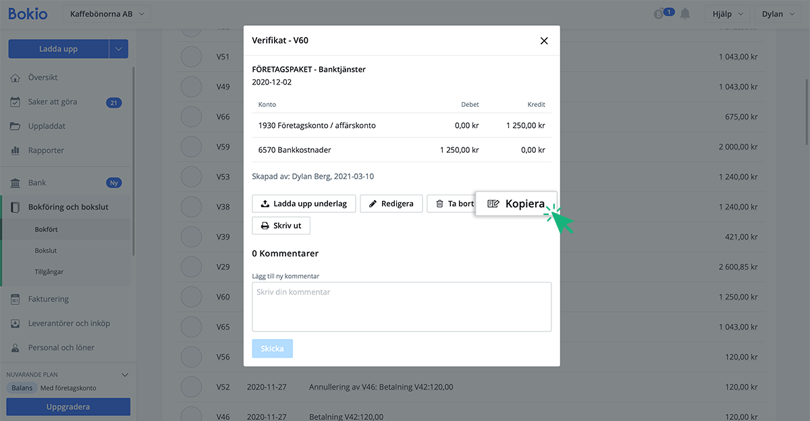Open Tillgångar submenu item

(x=50, y=271)
